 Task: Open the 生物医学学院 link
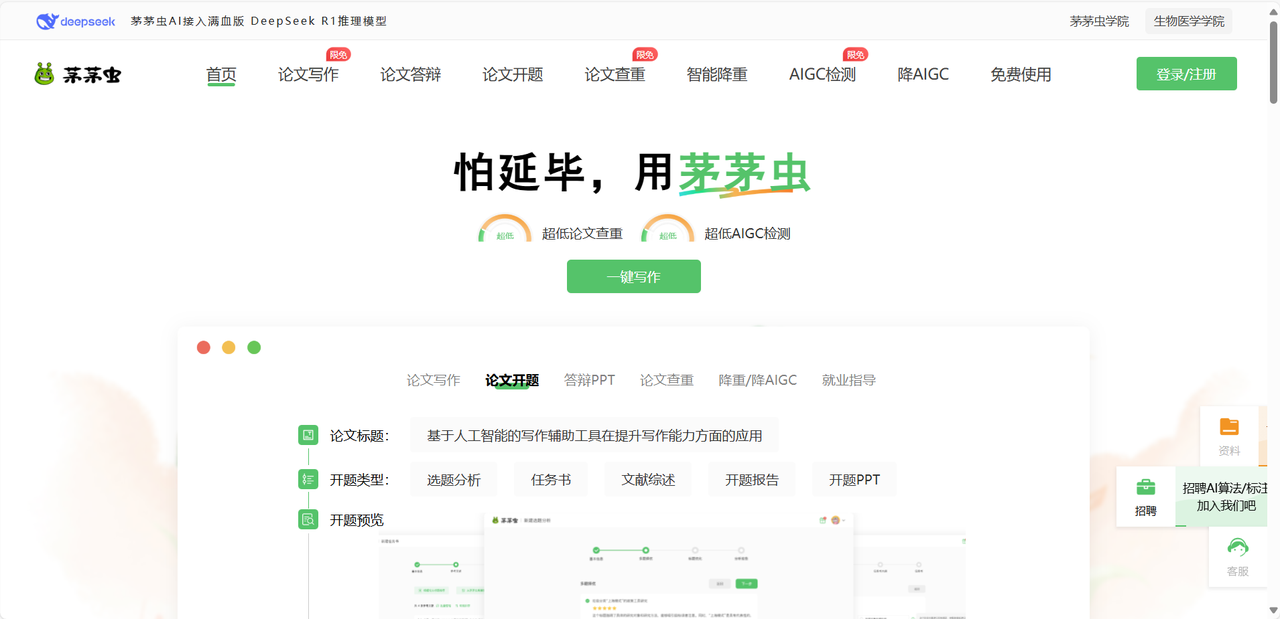(1188, 21)
